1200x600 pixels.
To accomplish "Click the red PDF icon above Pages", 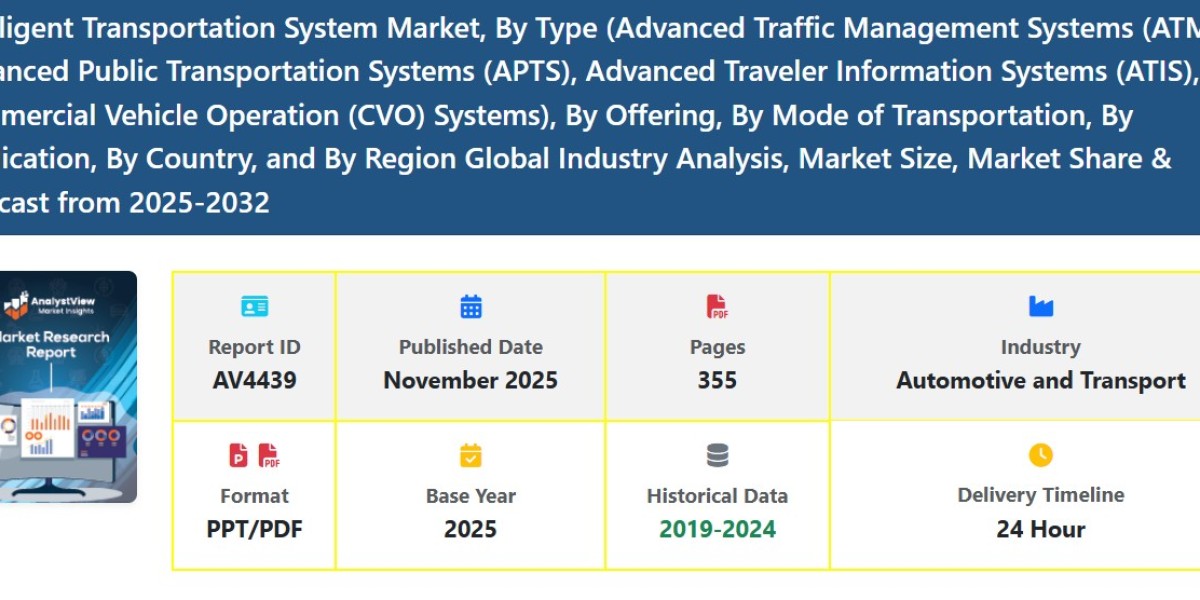I will [716, 305].
